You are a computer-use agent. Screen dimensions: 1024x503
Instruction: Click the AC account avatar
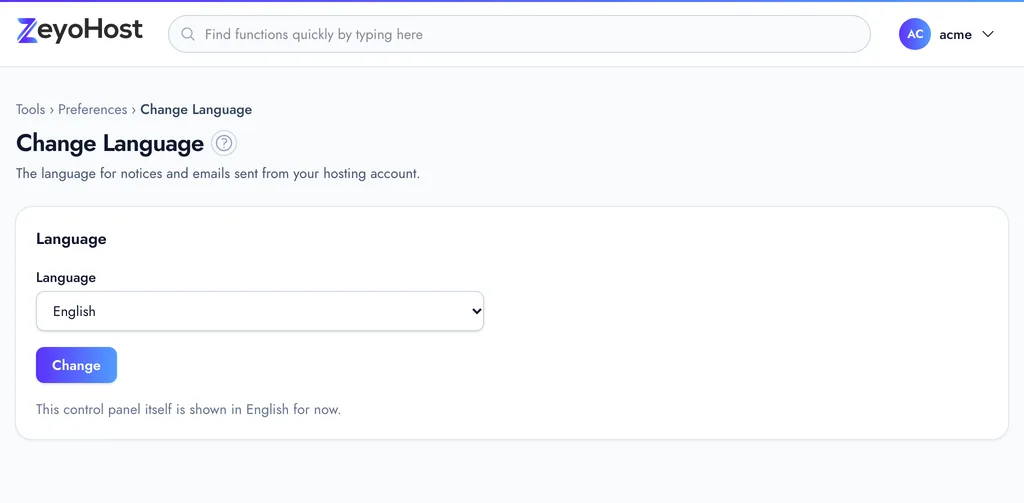click(914, 35)
